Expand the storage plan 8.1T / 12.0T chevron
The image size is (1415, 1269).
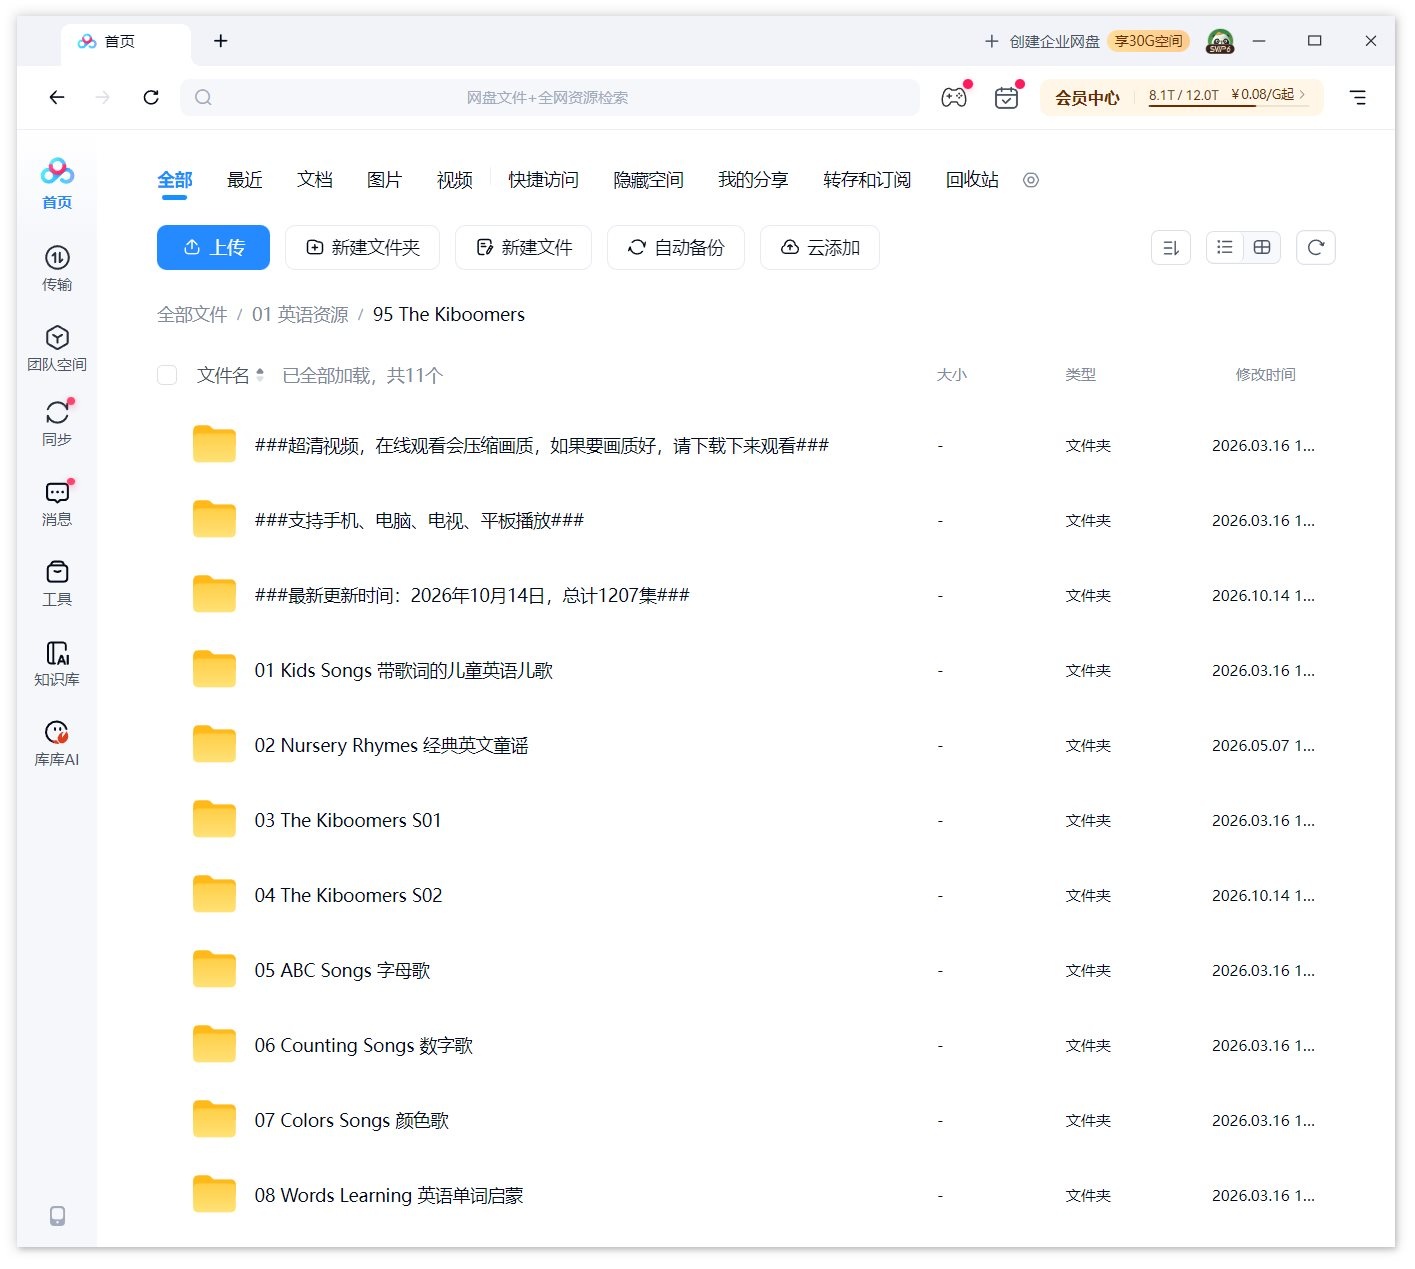1302,94
